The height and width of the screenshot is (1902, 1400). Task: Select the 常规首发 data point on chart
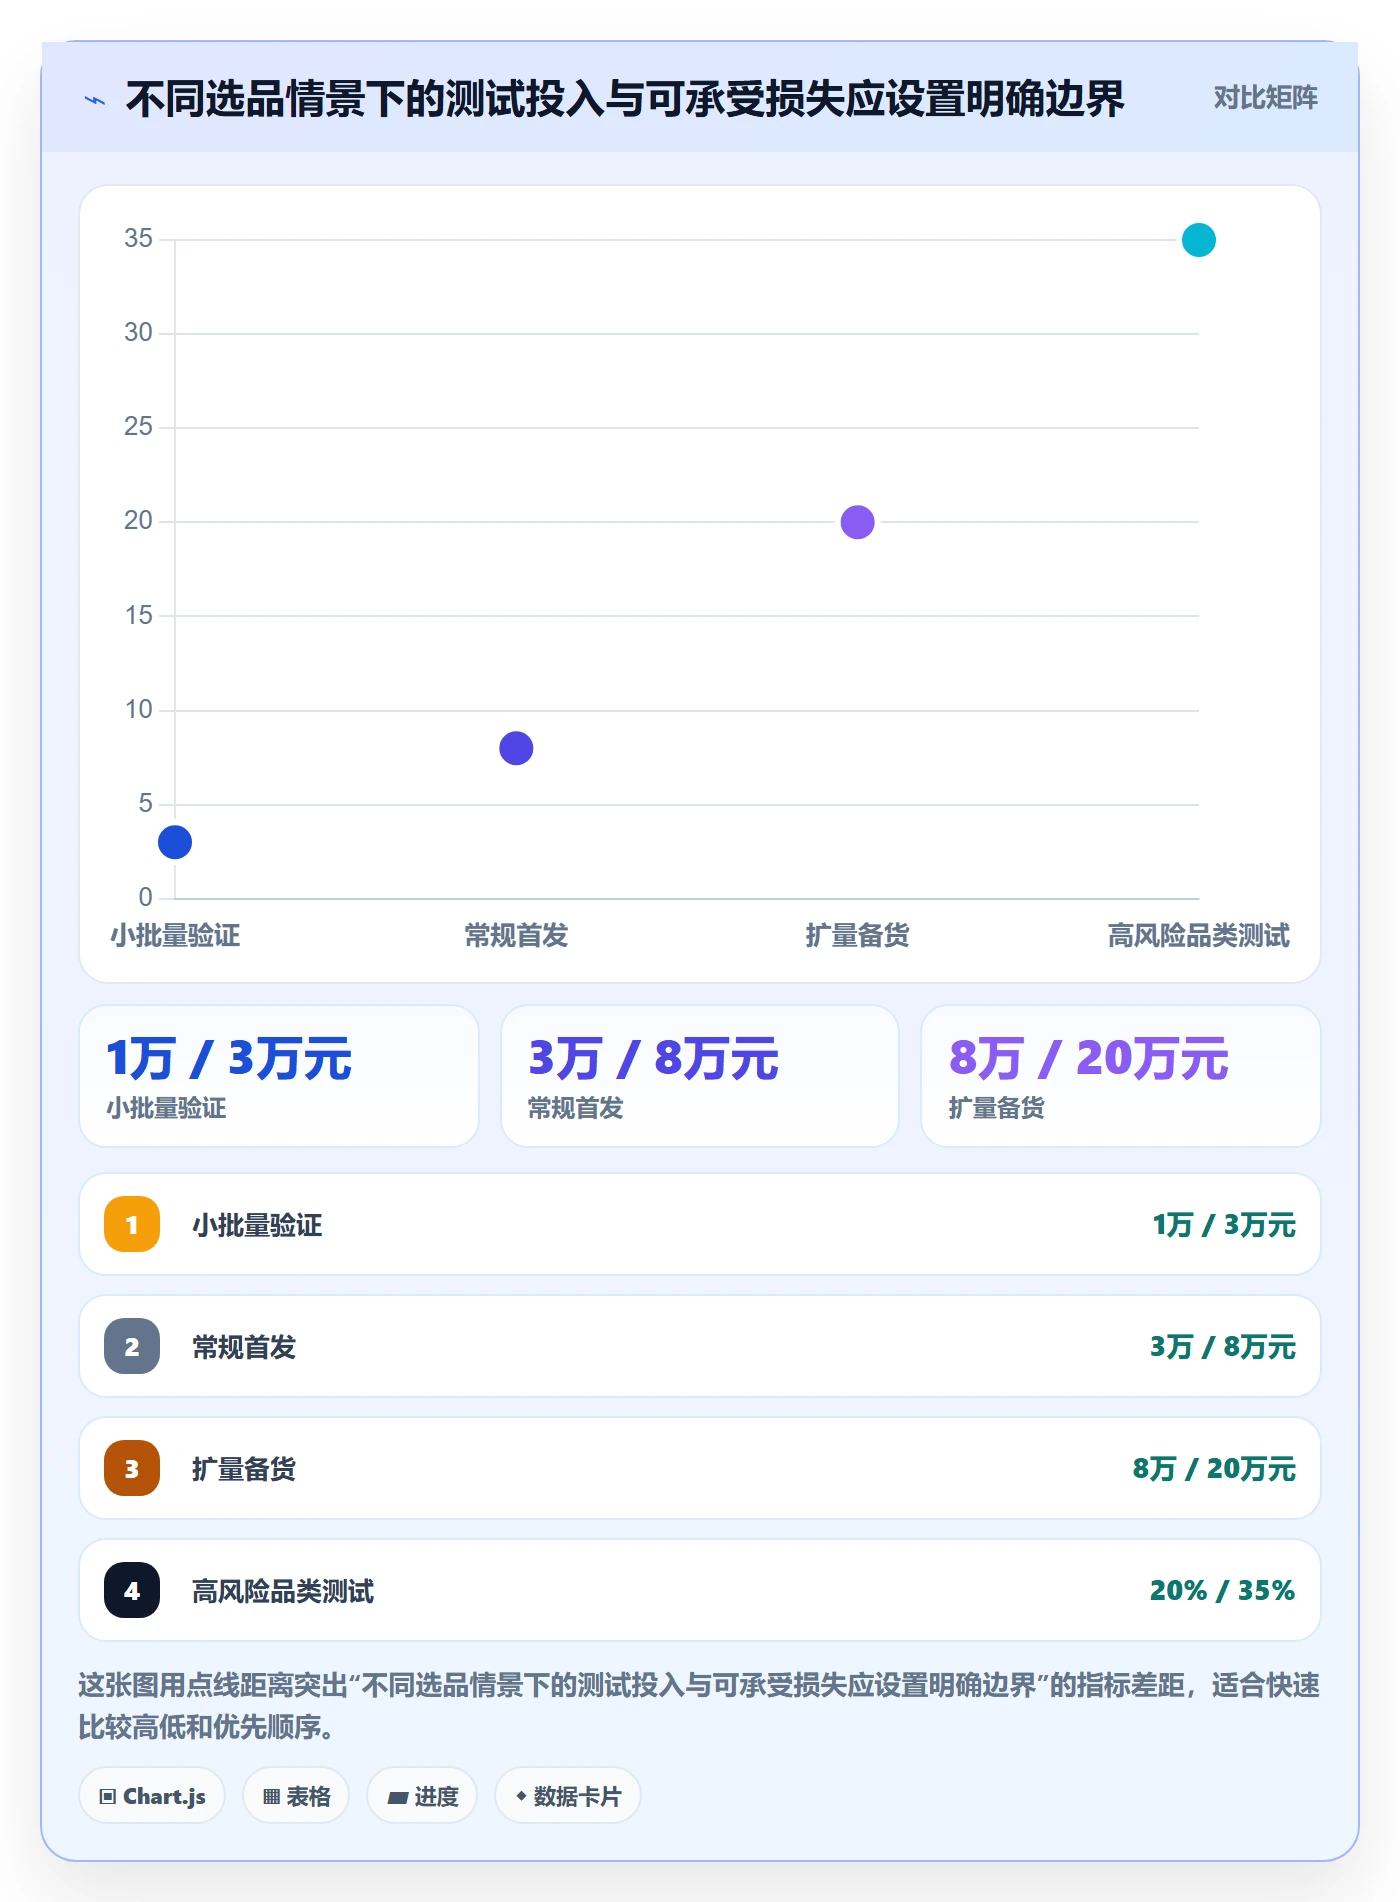[516, 748]
